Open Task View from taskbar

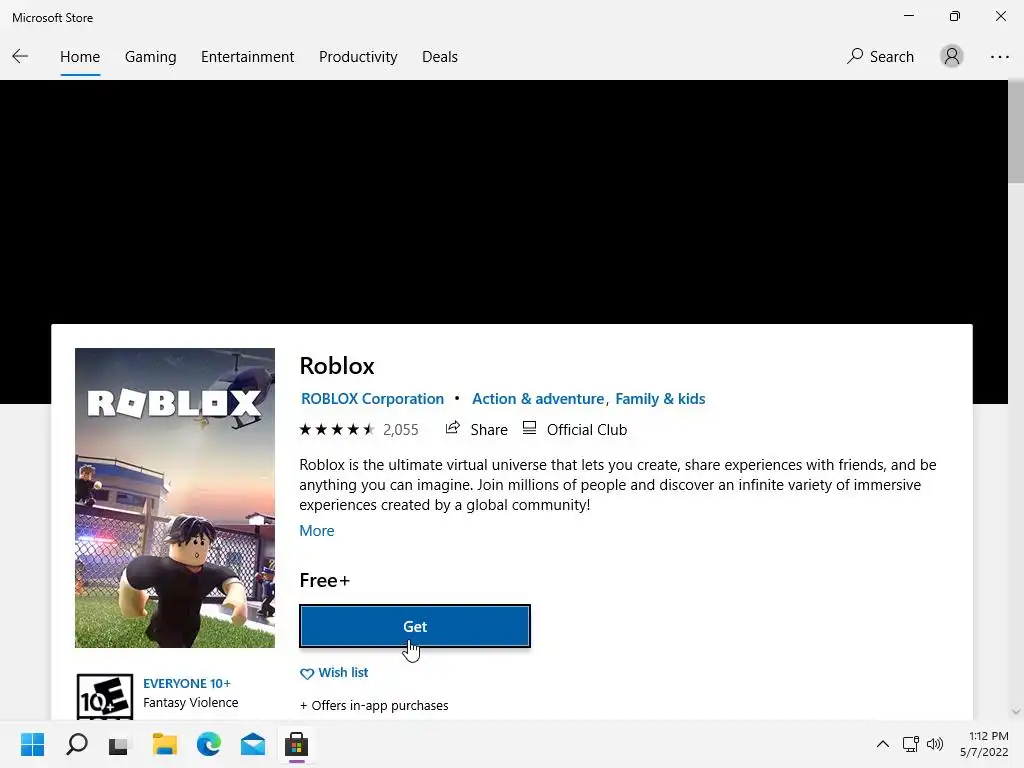tap(119, 744)
